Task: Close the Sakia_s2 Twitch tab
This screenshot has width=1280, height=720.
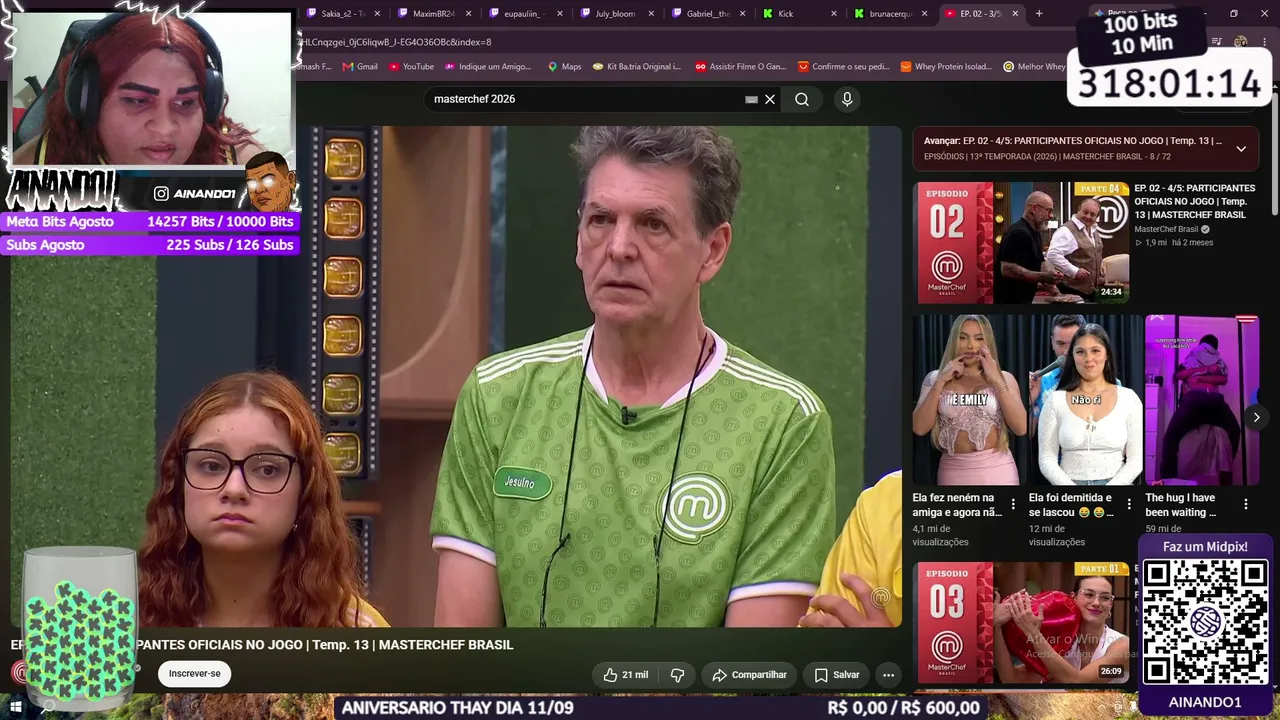Action: coord(375,14)
